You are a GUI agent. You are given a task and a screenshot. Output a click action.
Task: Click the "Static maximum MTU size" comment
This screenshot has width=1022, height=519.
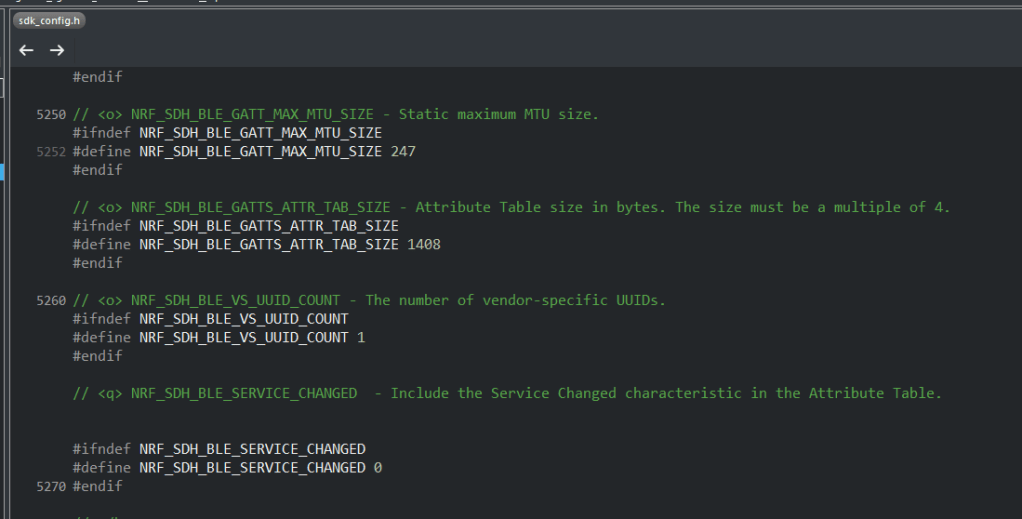(498, 114)
